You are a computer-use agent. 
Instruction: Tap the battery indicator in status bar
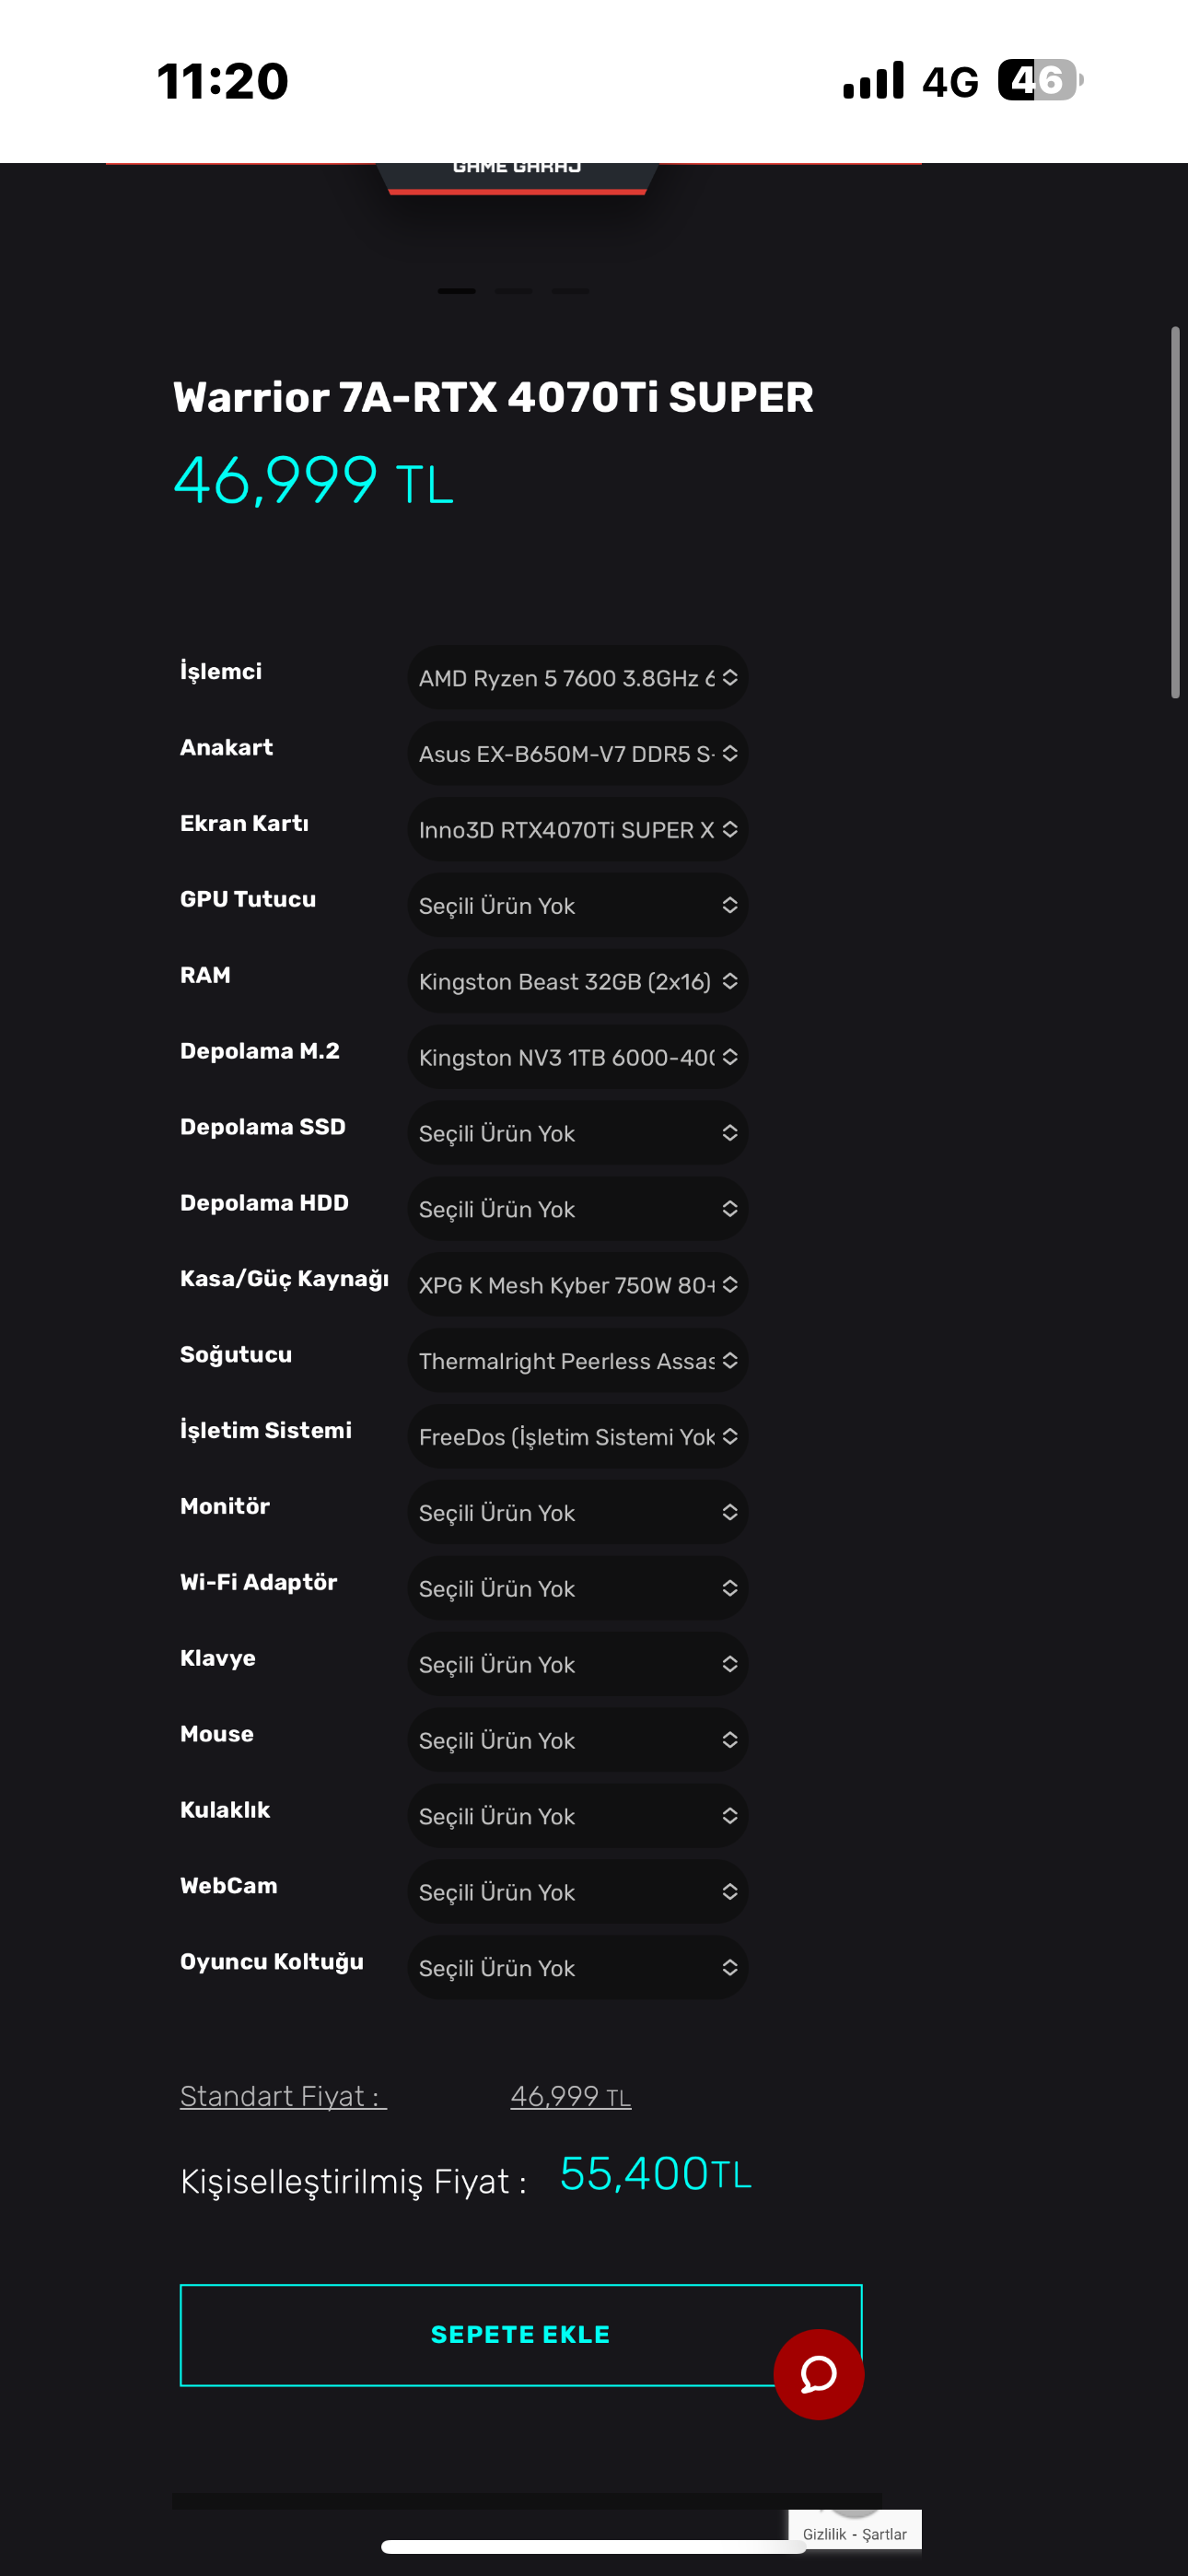(1039, 80)
